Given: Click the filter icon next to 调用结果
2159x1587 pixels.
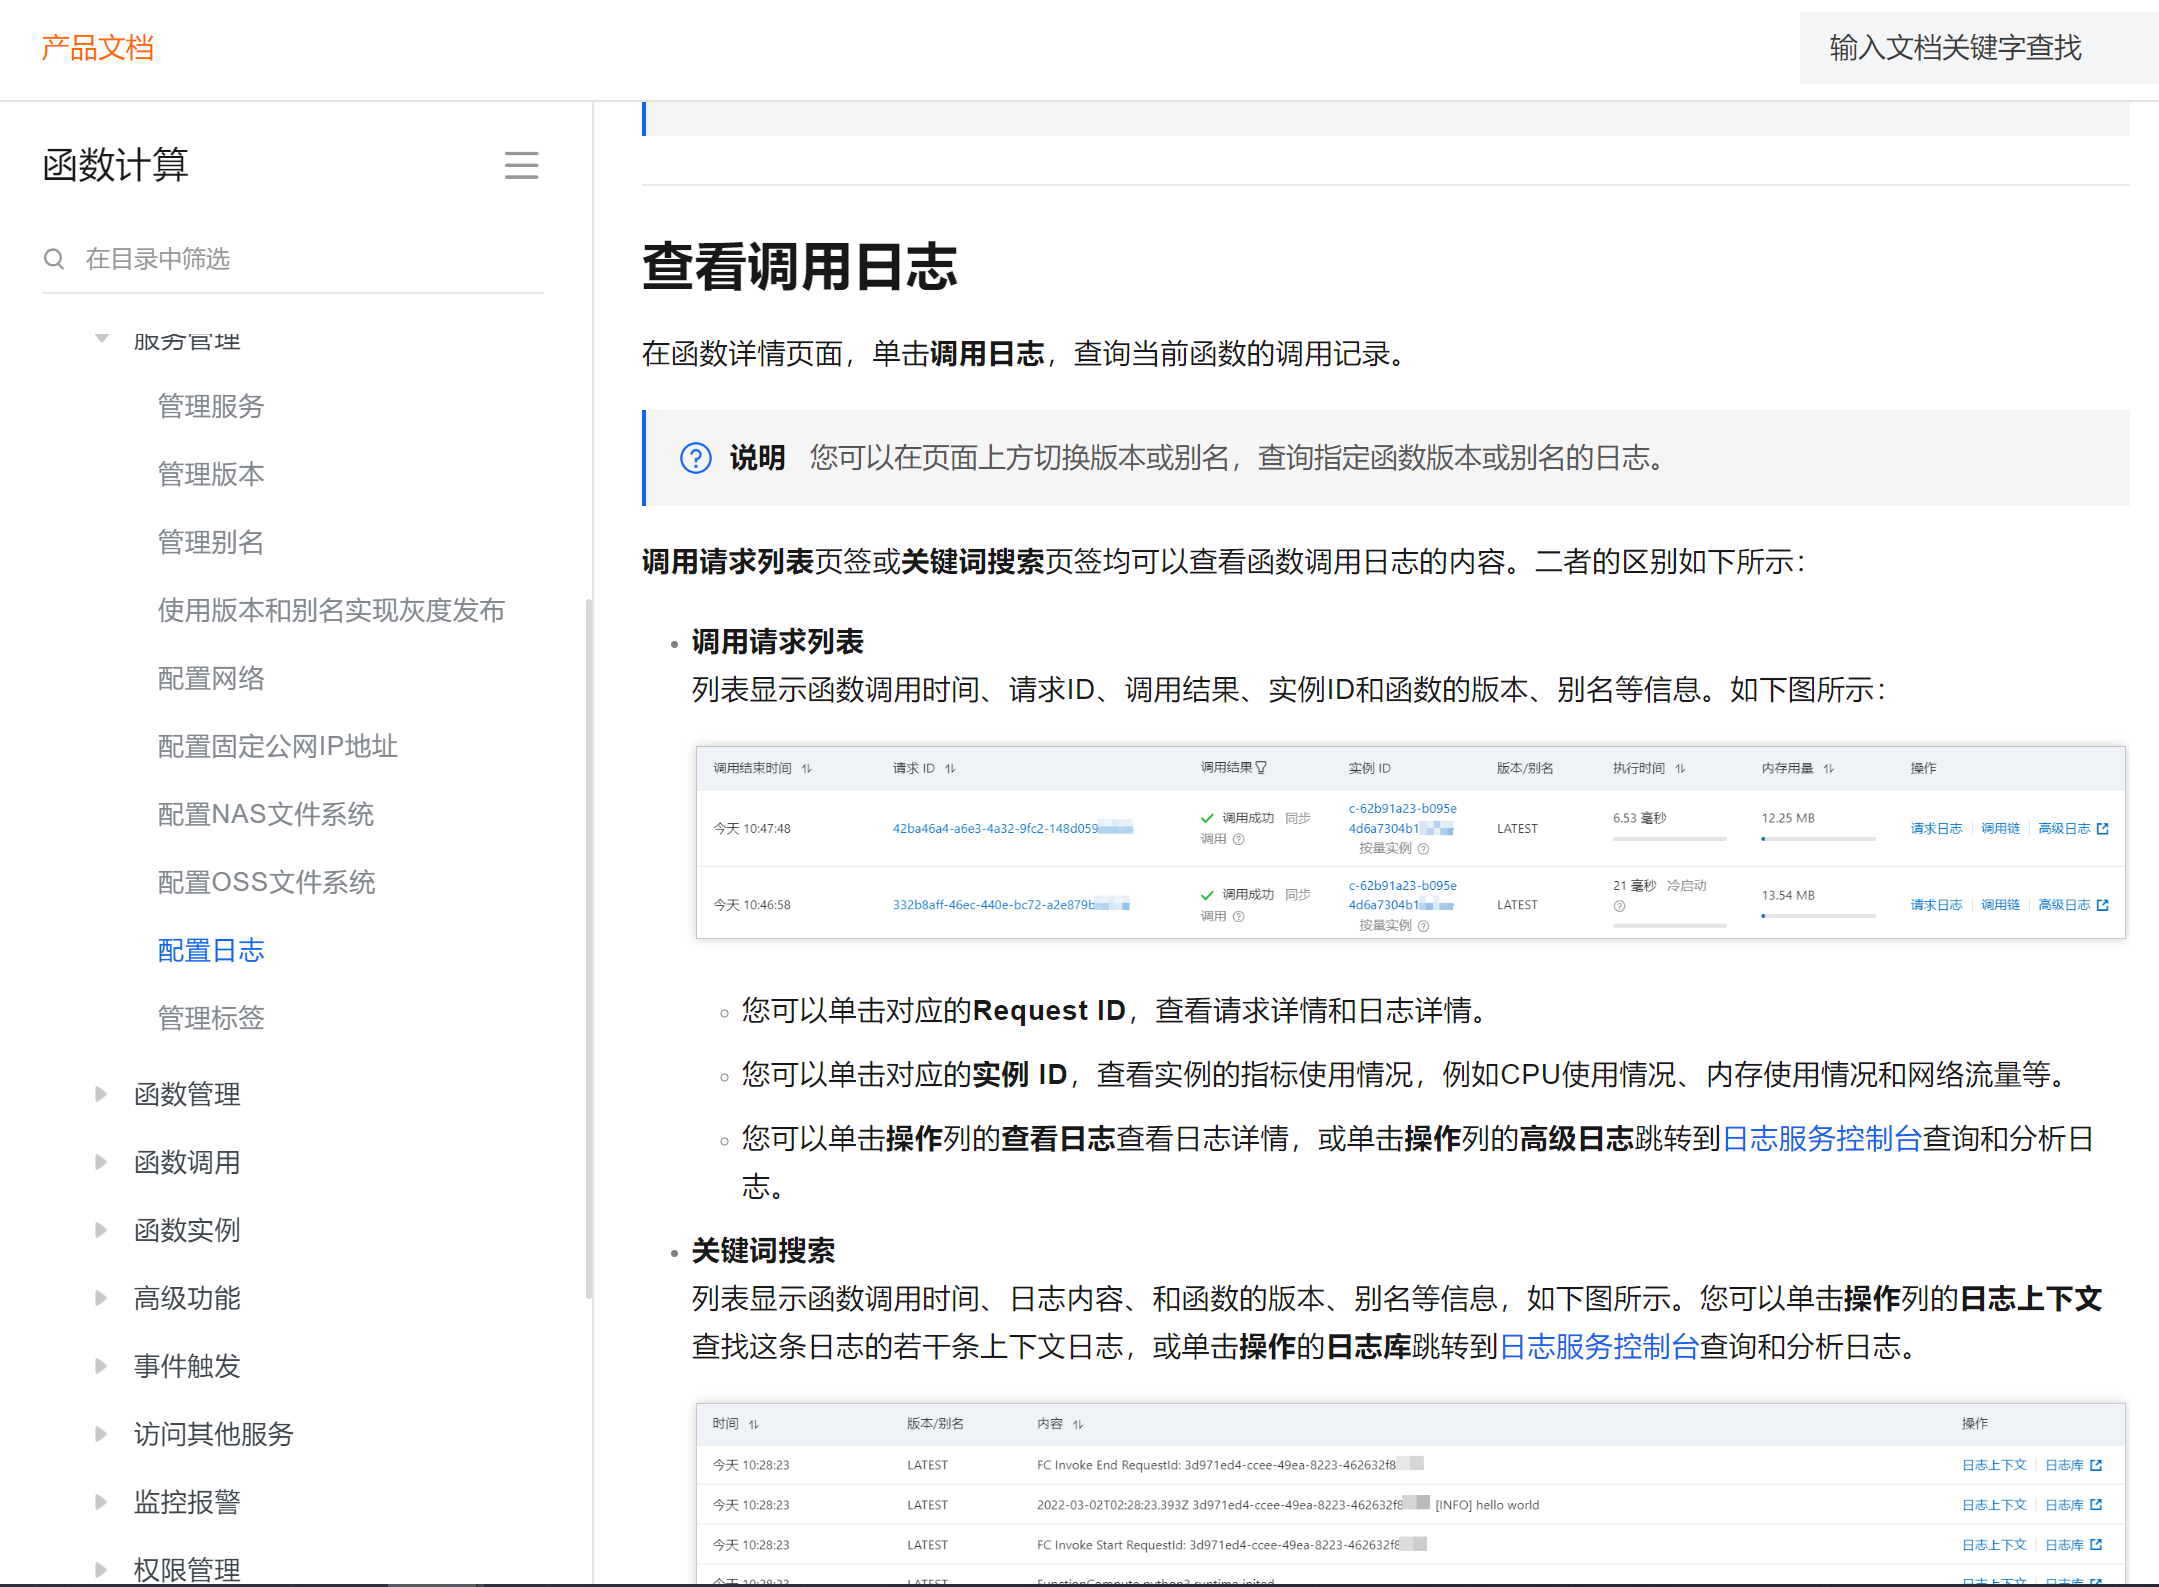Looking at the screenshot, I should point(1261,768).
